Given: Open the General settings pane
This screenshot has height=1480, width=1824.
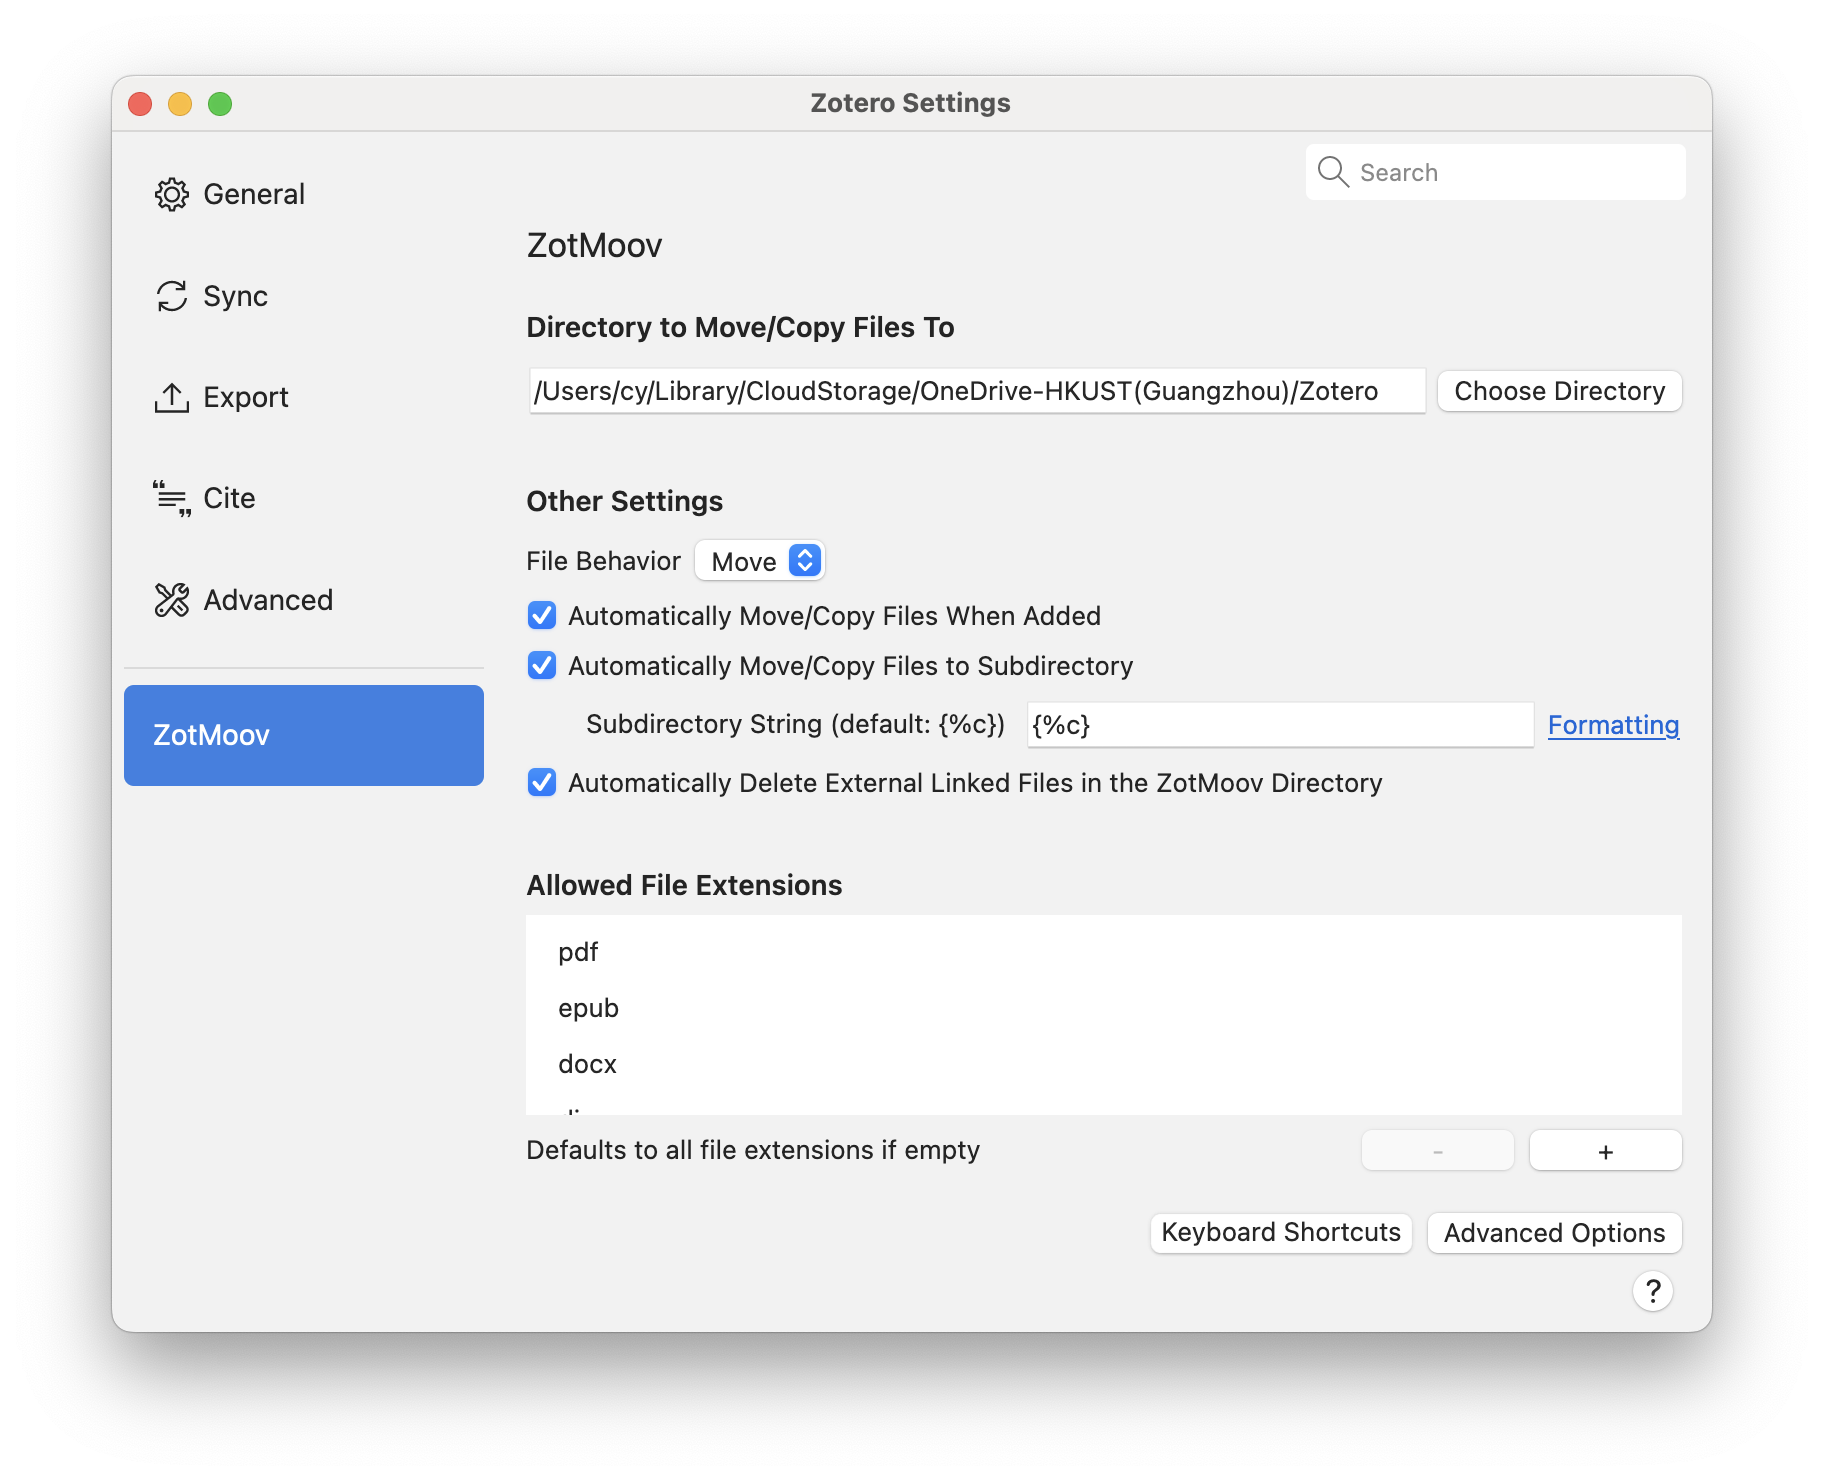Looking at the screenshot, I should click(x=304, y=194).
